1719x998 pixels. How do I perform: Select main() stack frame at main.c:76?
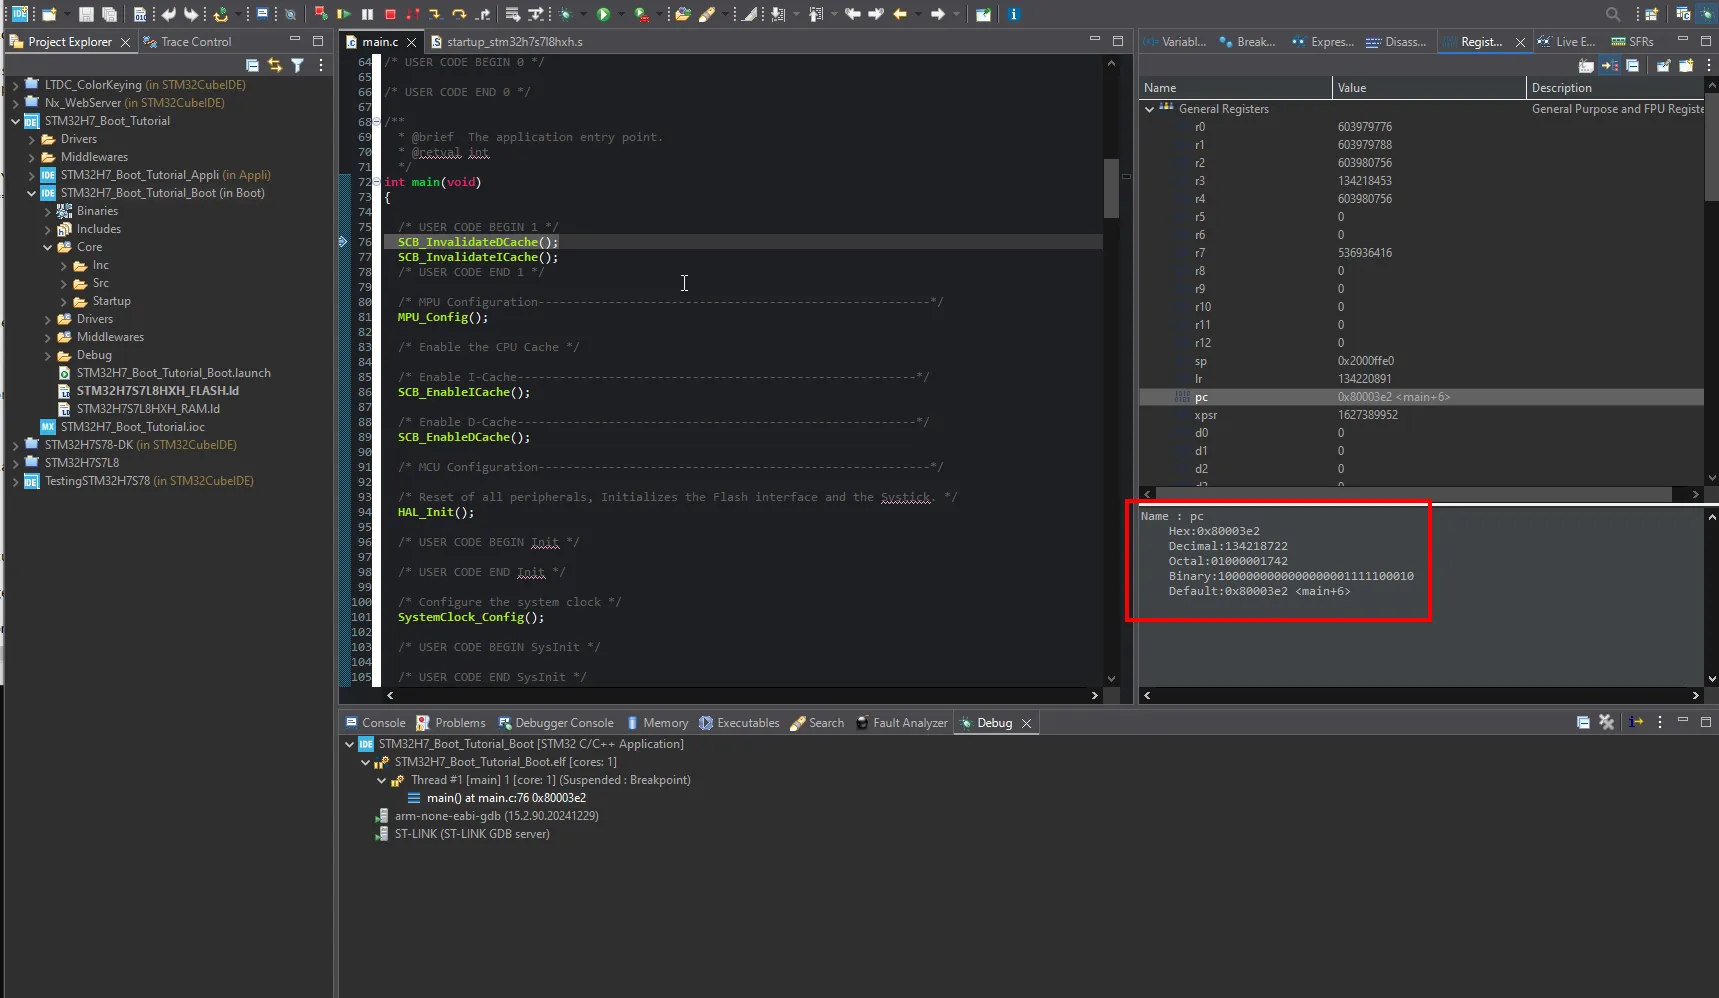click(506, 798)
